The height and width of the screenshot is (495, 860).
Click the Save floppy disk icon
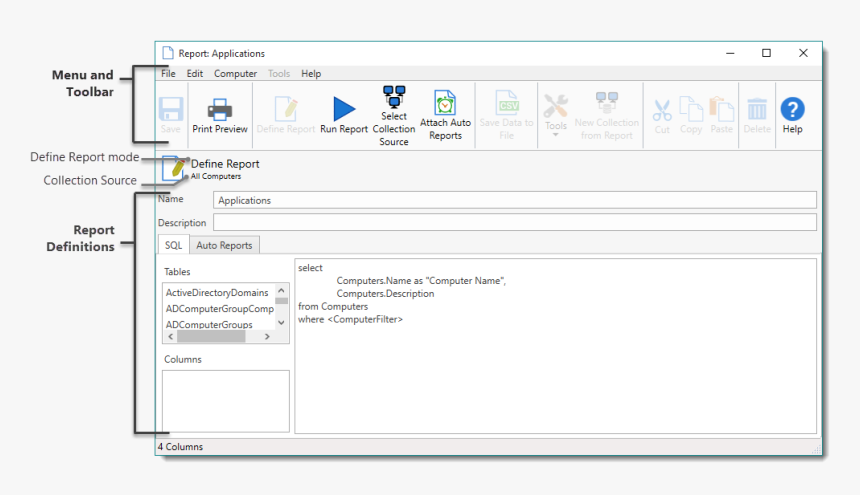pos(171,109)
